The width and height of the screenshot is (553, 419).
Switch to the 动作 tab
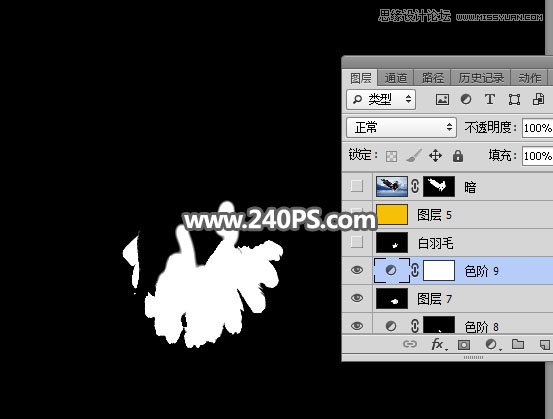pos(529,78)
